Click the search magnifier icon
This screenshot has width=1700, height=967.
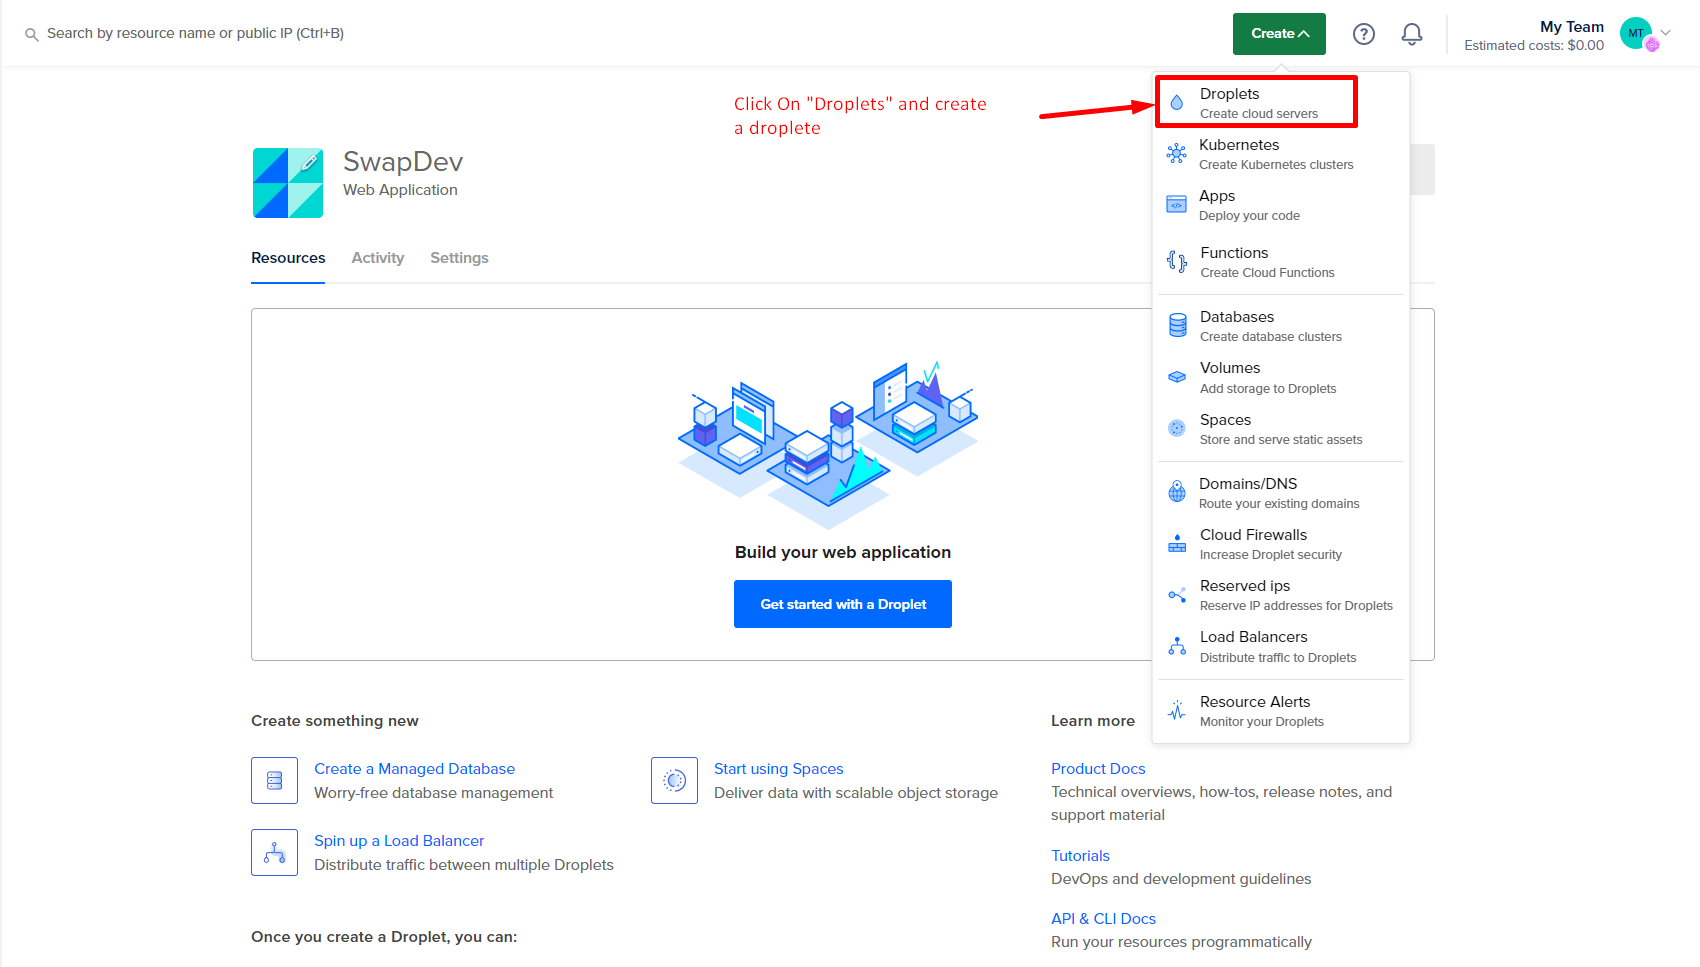[x=32, y=34]
